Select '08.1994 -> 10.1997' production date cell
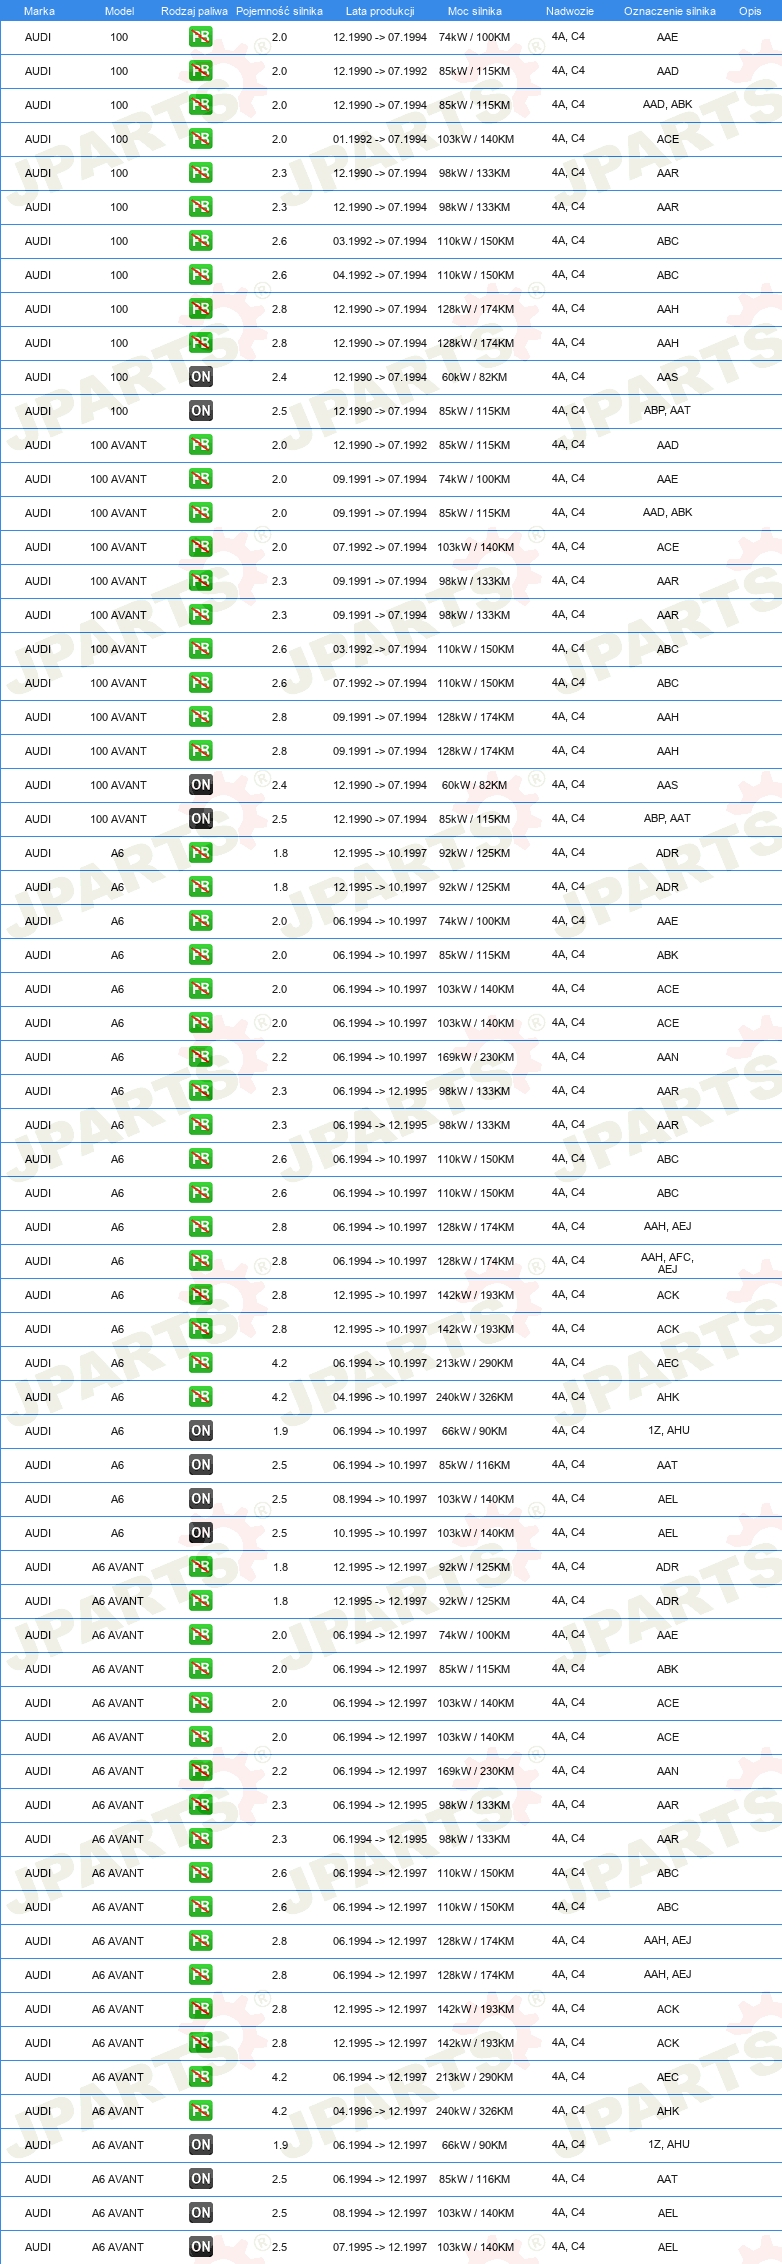This screenshot has height=2264, width=782. click(380, 1499)
